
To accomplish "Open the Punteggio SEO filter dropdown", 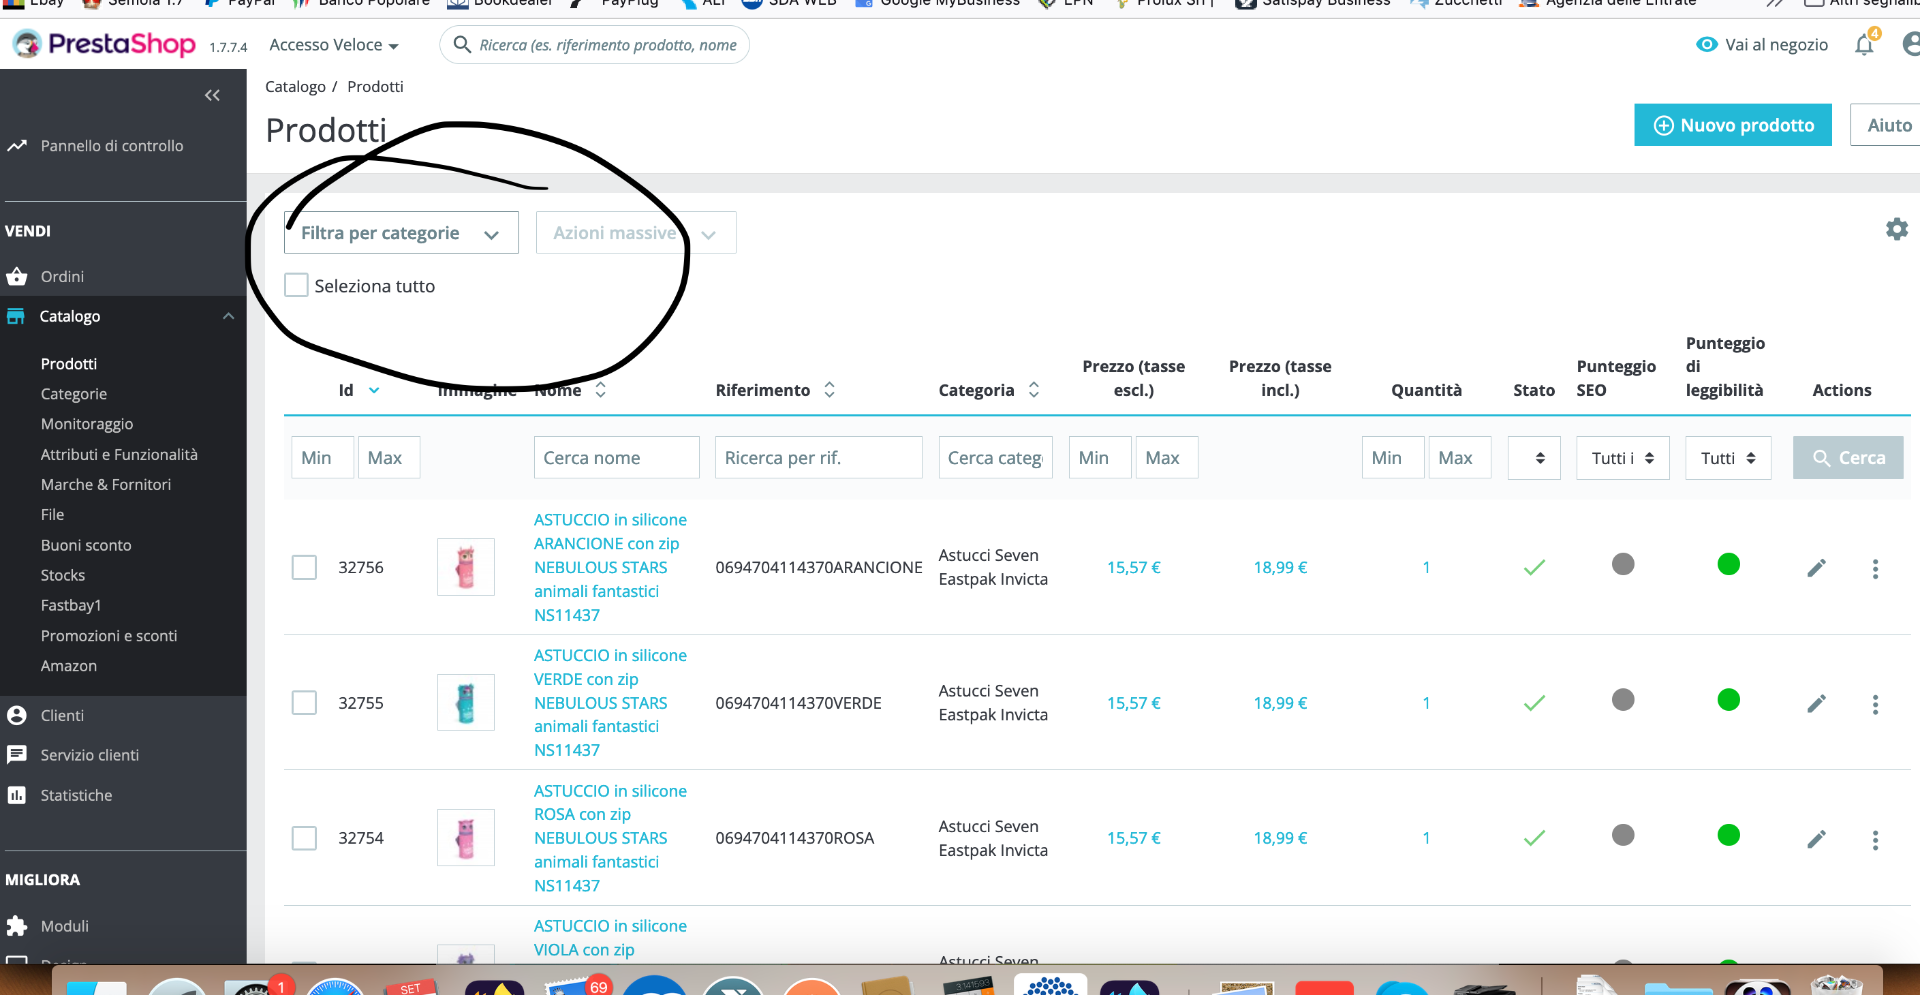I will coord(1622,458).
